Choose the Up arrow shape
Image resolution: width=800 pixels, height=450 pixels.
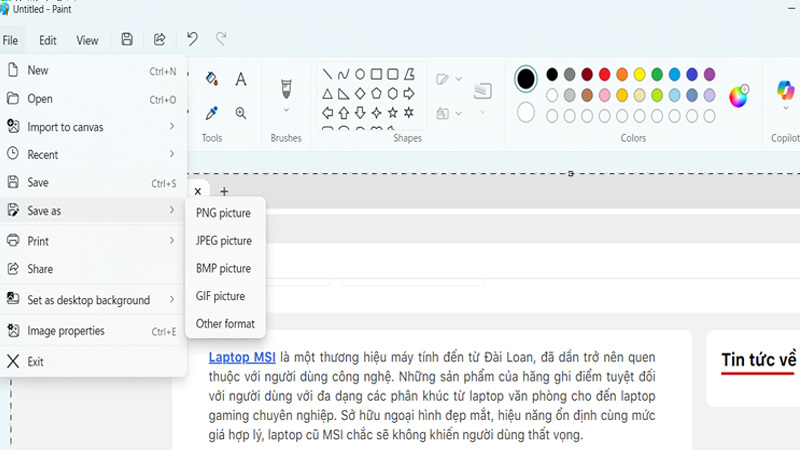click(x=344, y=113)
